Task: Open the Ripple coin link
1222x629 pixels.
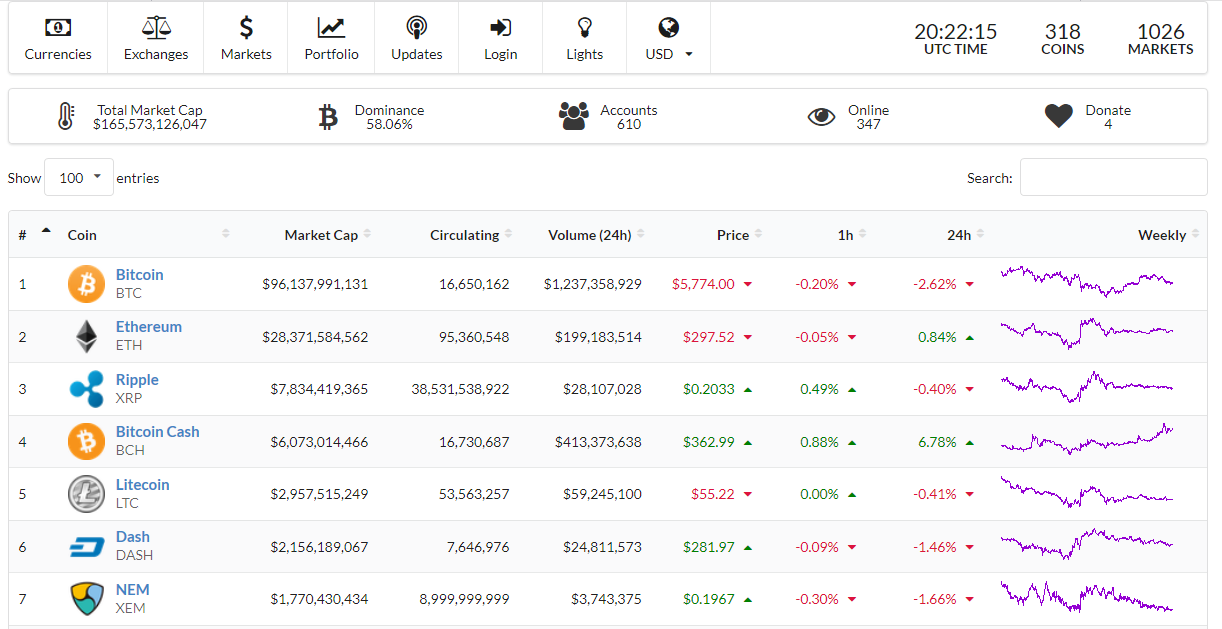Action: tap(137, 380)
